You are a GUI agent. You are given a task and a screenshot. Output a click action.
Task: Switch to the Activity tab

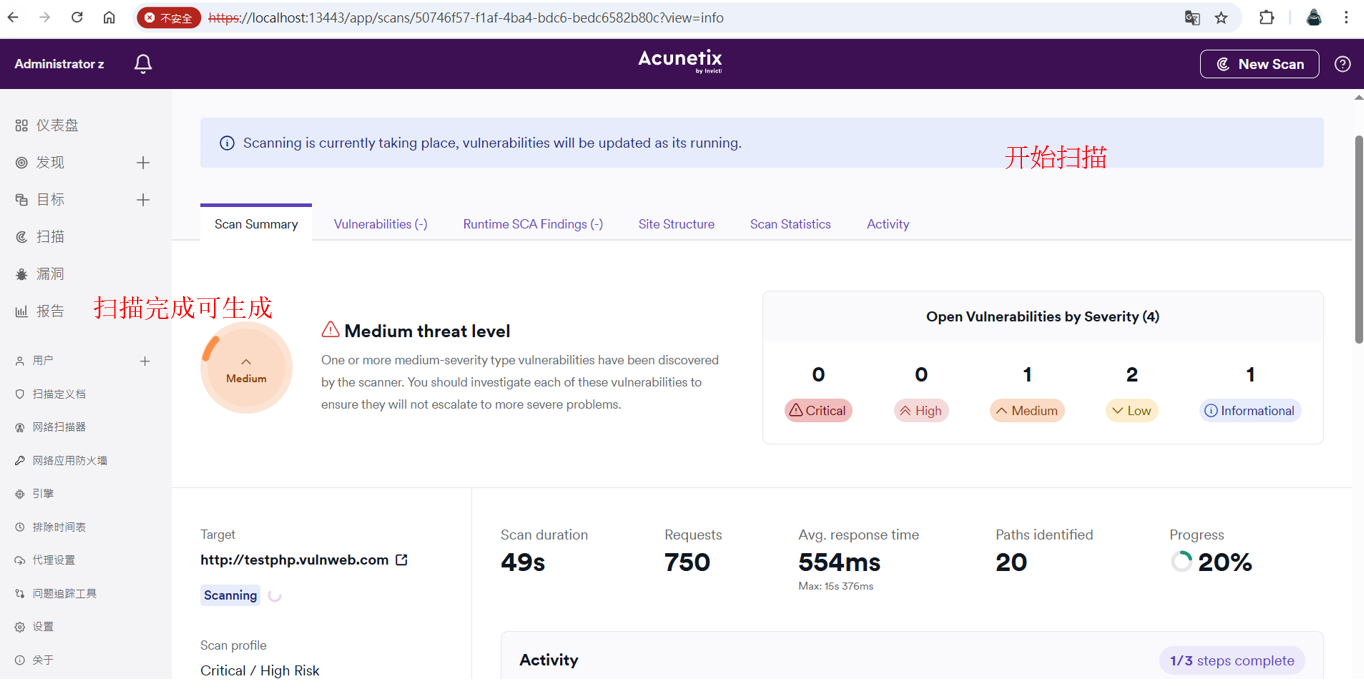888,224
